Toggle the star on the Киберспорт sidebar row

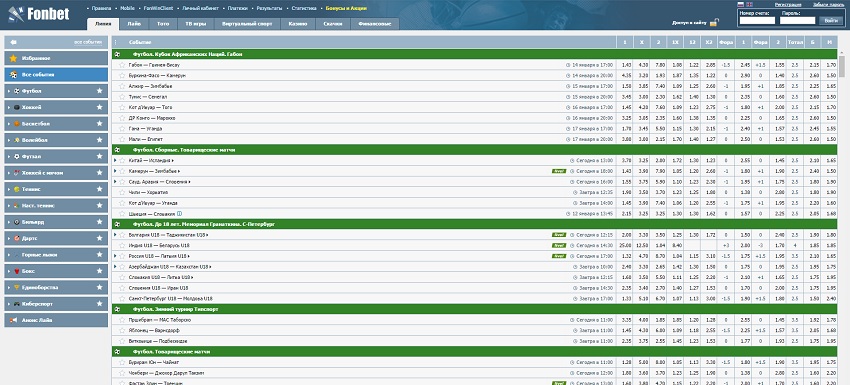99,304
